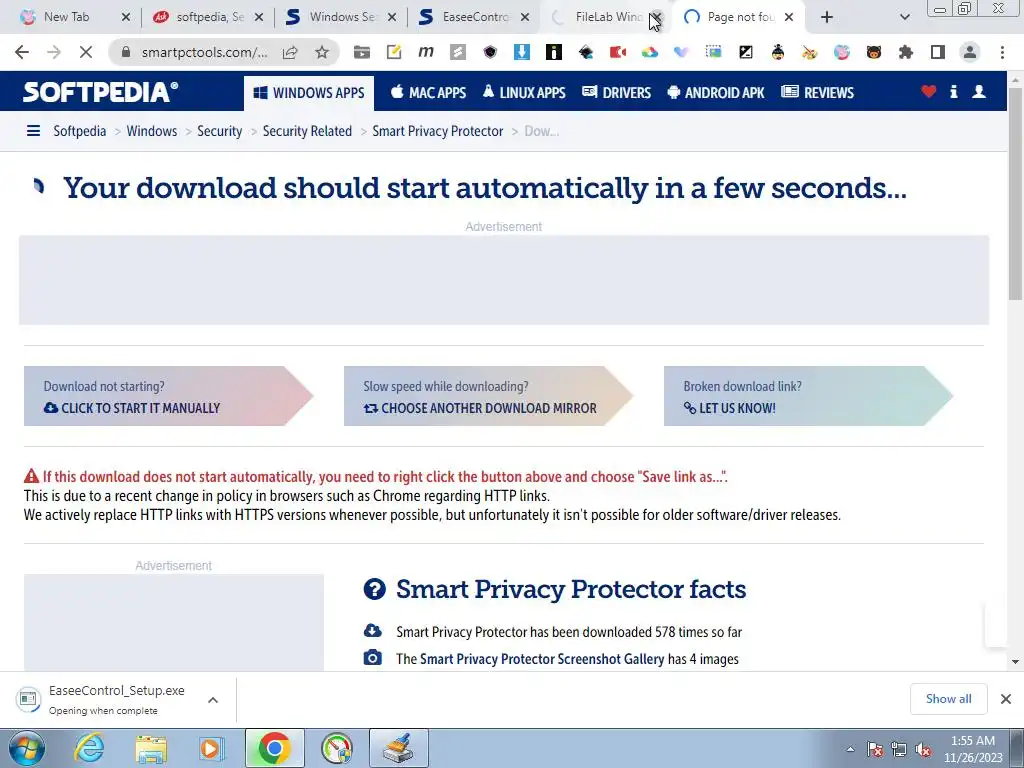The height and width of the screenshot is (768, 1024).
Task: Open the notepad-with-pencil extension icon
Action: tap(394, 52)
